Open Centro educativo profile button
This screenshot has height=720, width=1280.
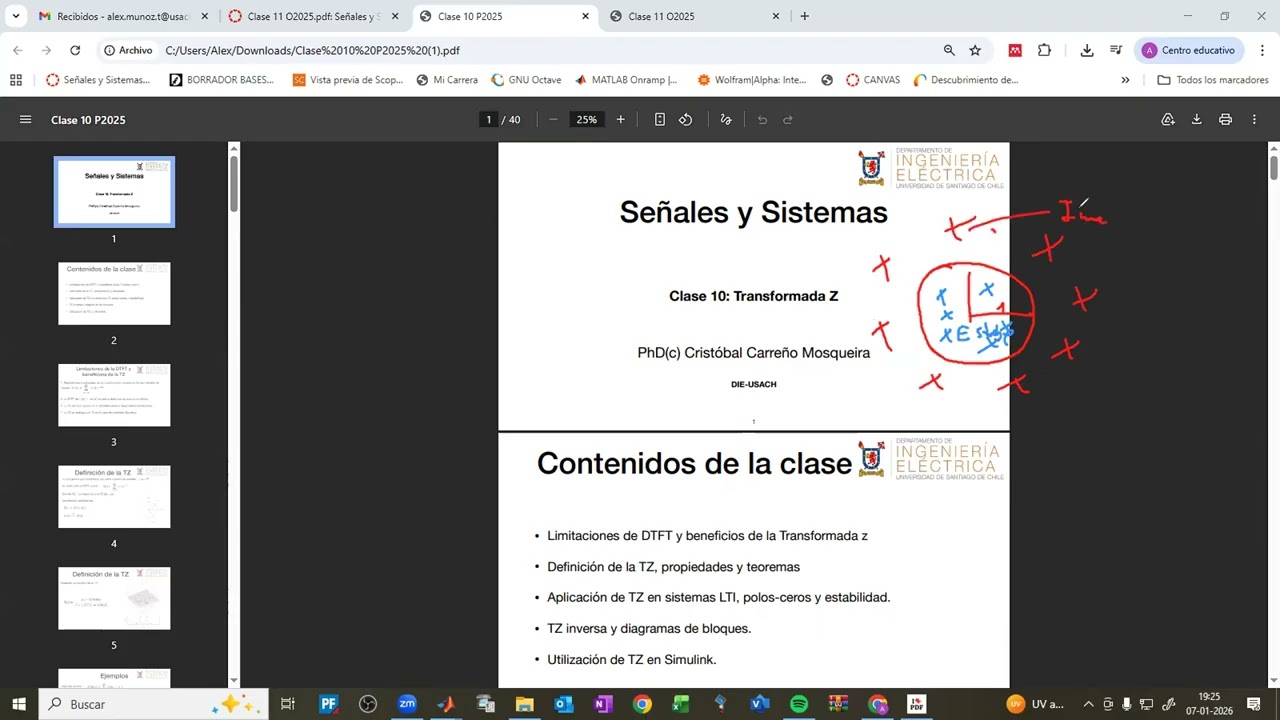pyautogui.click(x=1190, y=50)
